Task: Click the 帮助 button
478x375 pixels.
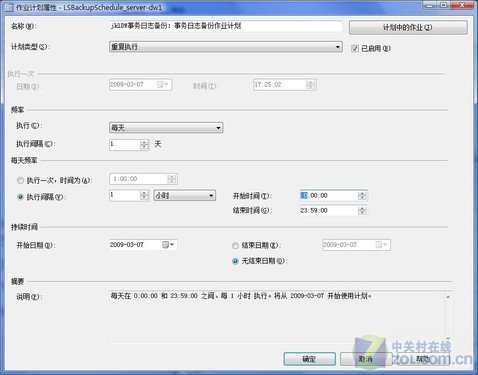Action: click(423, 359)
